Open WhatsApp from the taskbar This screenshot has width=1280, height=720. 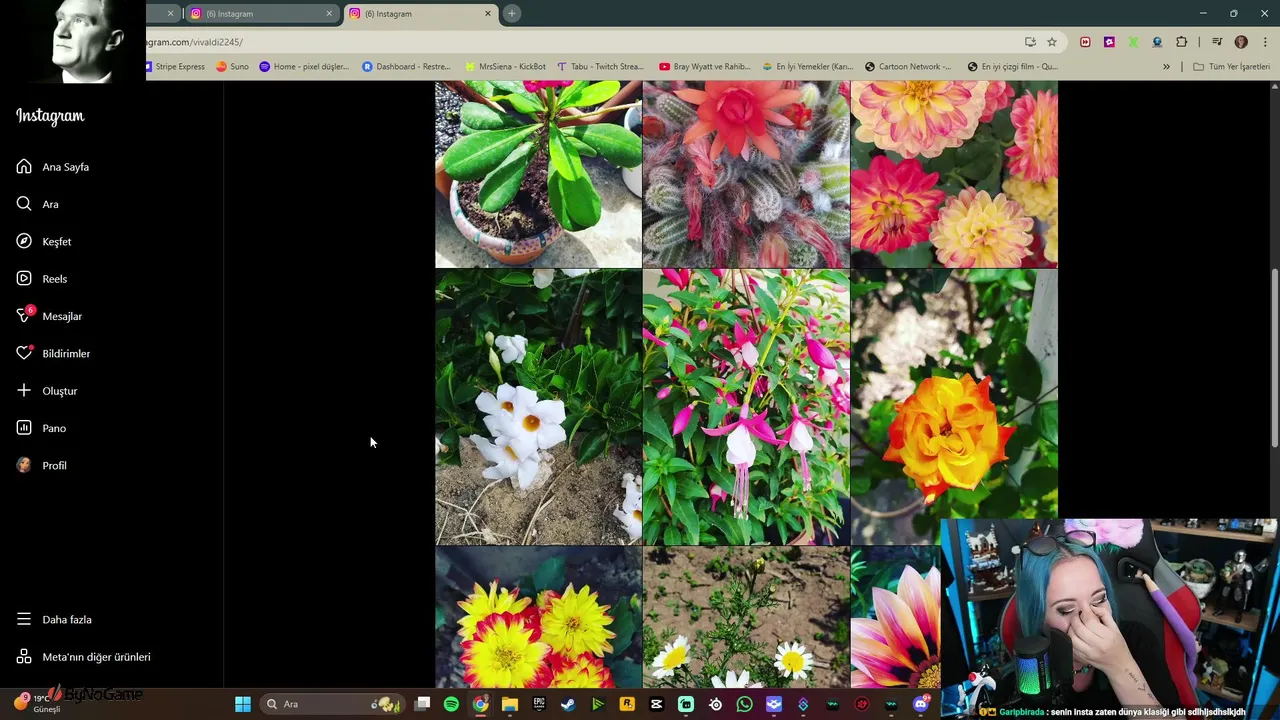744,704
